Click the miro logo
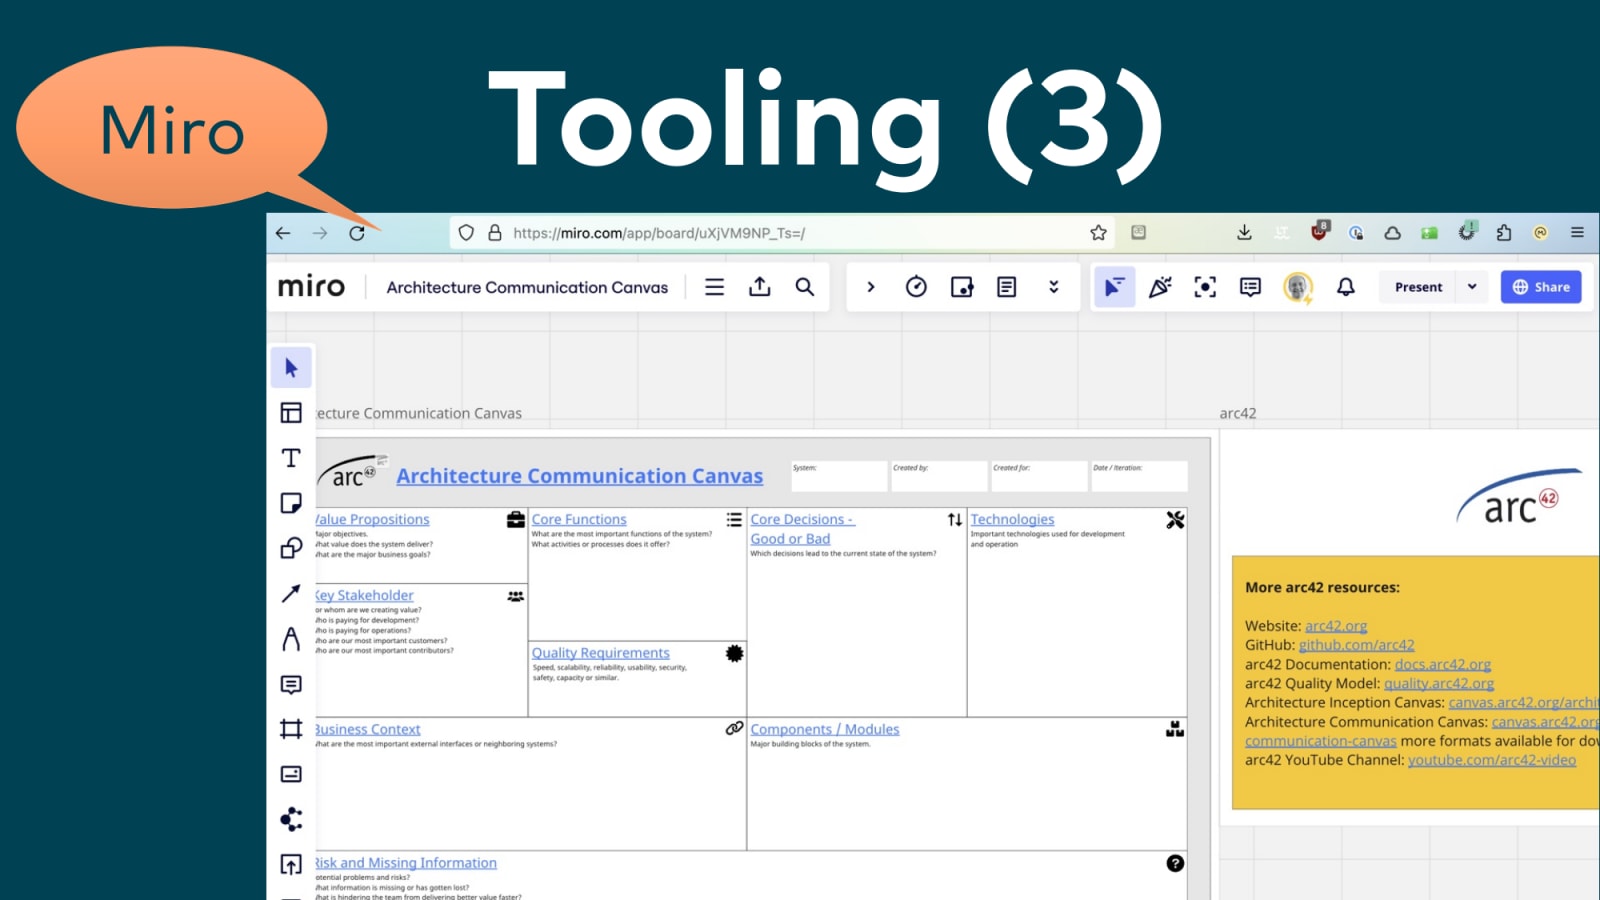The width and height of the screenshot is (1600, 900). (311, 287)
